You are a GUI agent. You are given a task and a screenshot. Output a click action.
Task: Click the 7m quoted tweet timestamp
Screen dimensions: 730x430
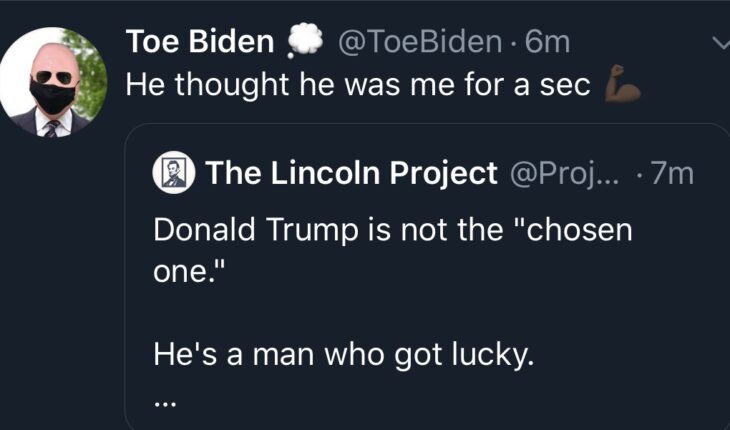[671, 174]
